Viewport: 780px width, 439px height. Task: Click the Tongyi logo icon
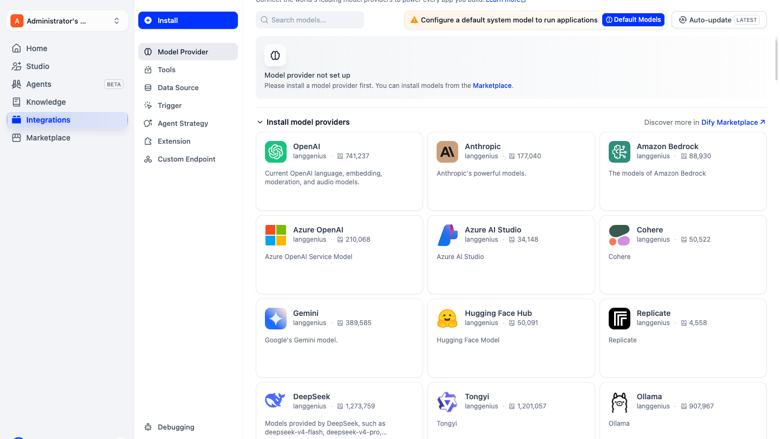click(447, 402)
